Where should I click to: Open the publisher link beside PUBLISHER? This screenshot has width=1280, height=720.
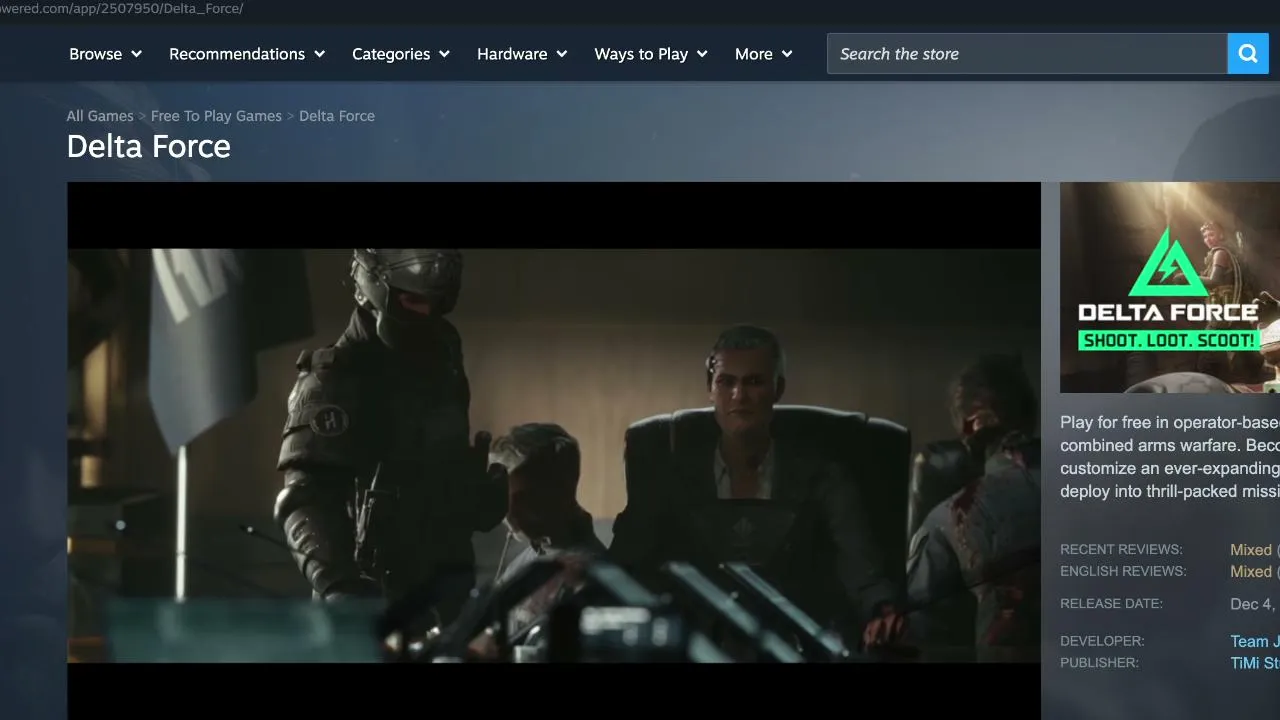(x=1255, y=663)
